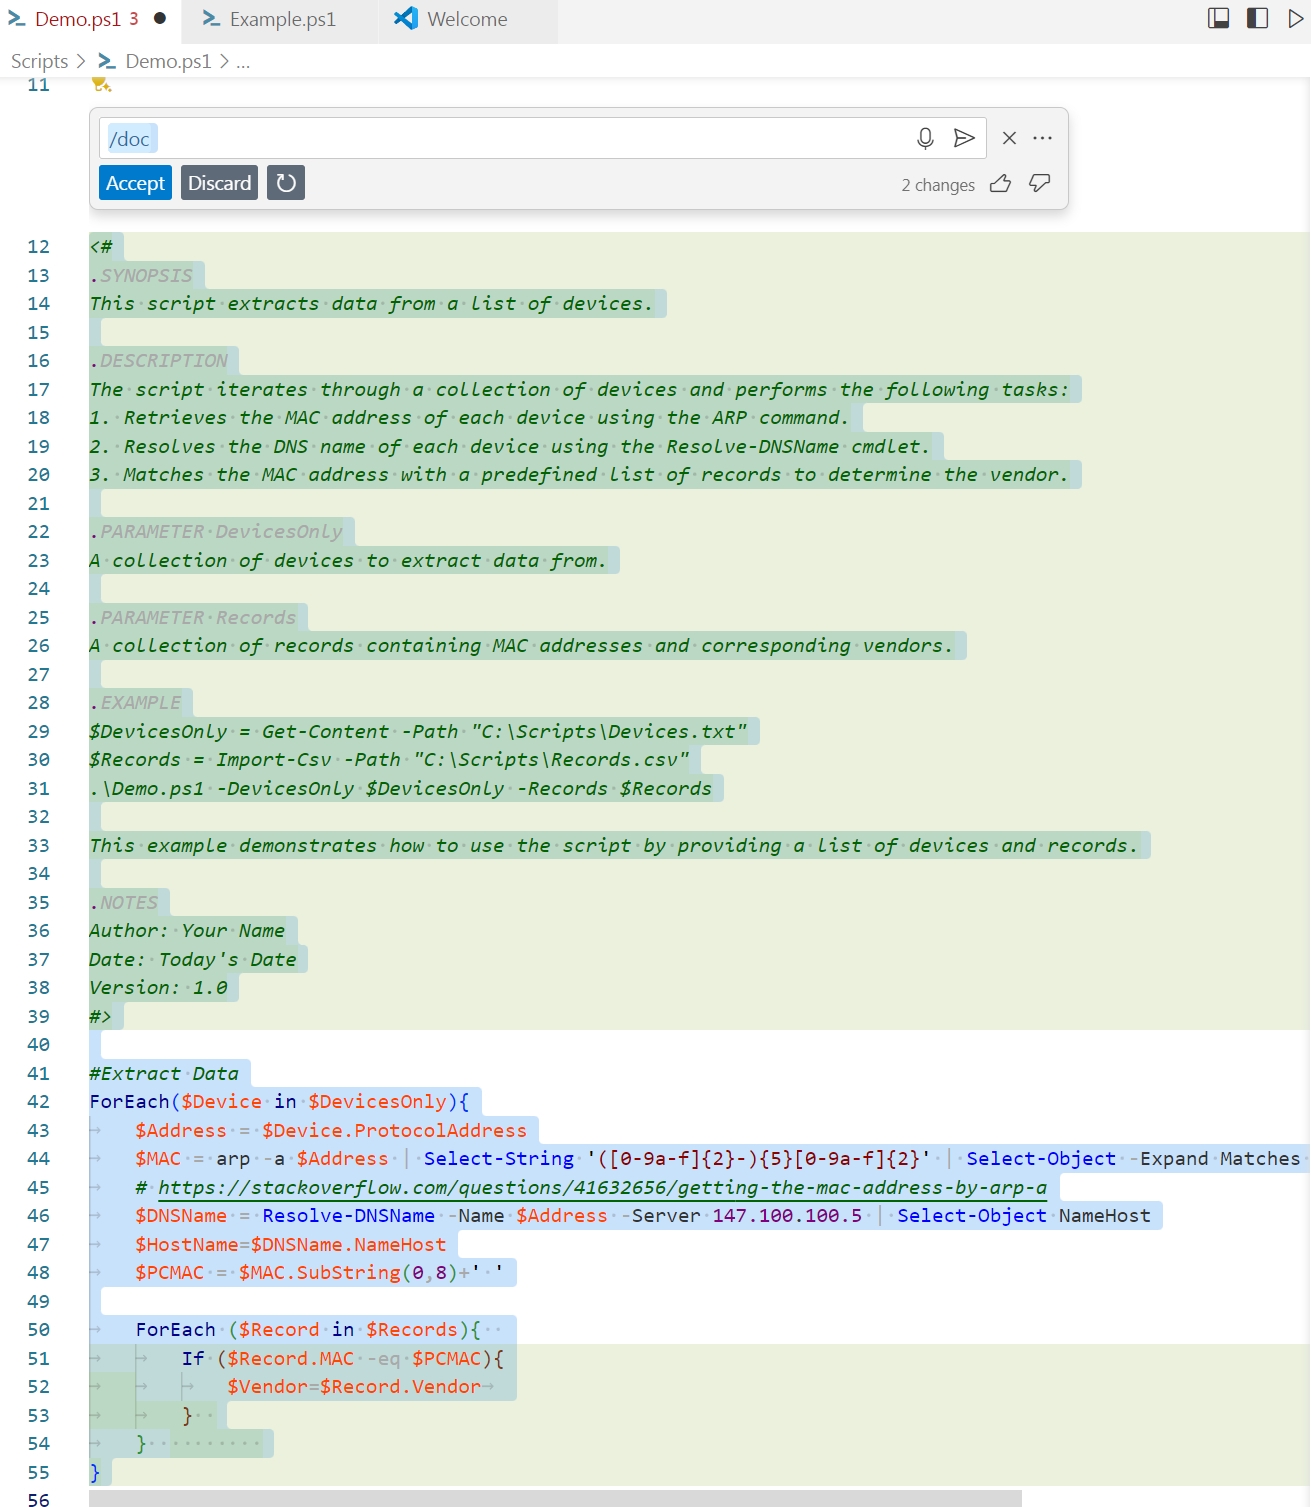Expand the breadcrumb chevron after Scripts
Viewport: 1311px width, 1507px height.
click(x=79, y=61)
